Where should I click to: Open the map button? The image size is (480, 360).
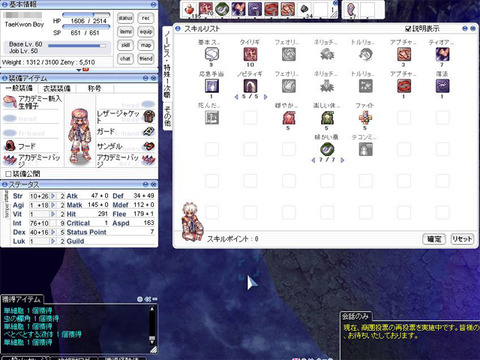[146, 45]
